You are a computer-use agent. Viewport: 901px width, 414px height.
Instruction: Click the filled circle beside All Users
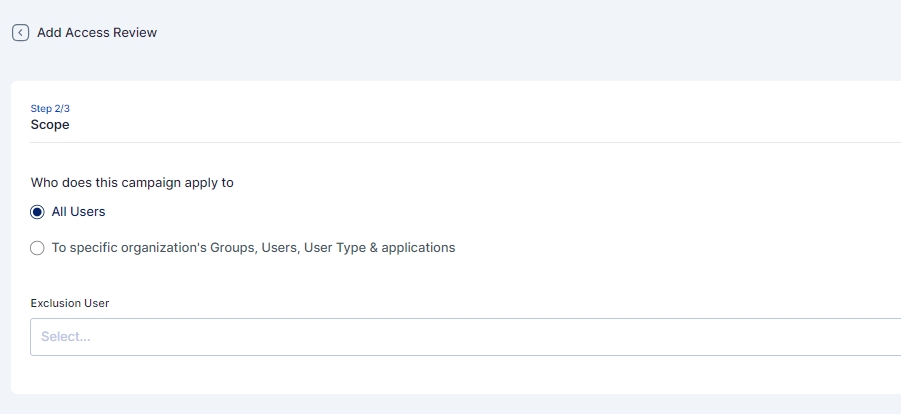point(38,212)
